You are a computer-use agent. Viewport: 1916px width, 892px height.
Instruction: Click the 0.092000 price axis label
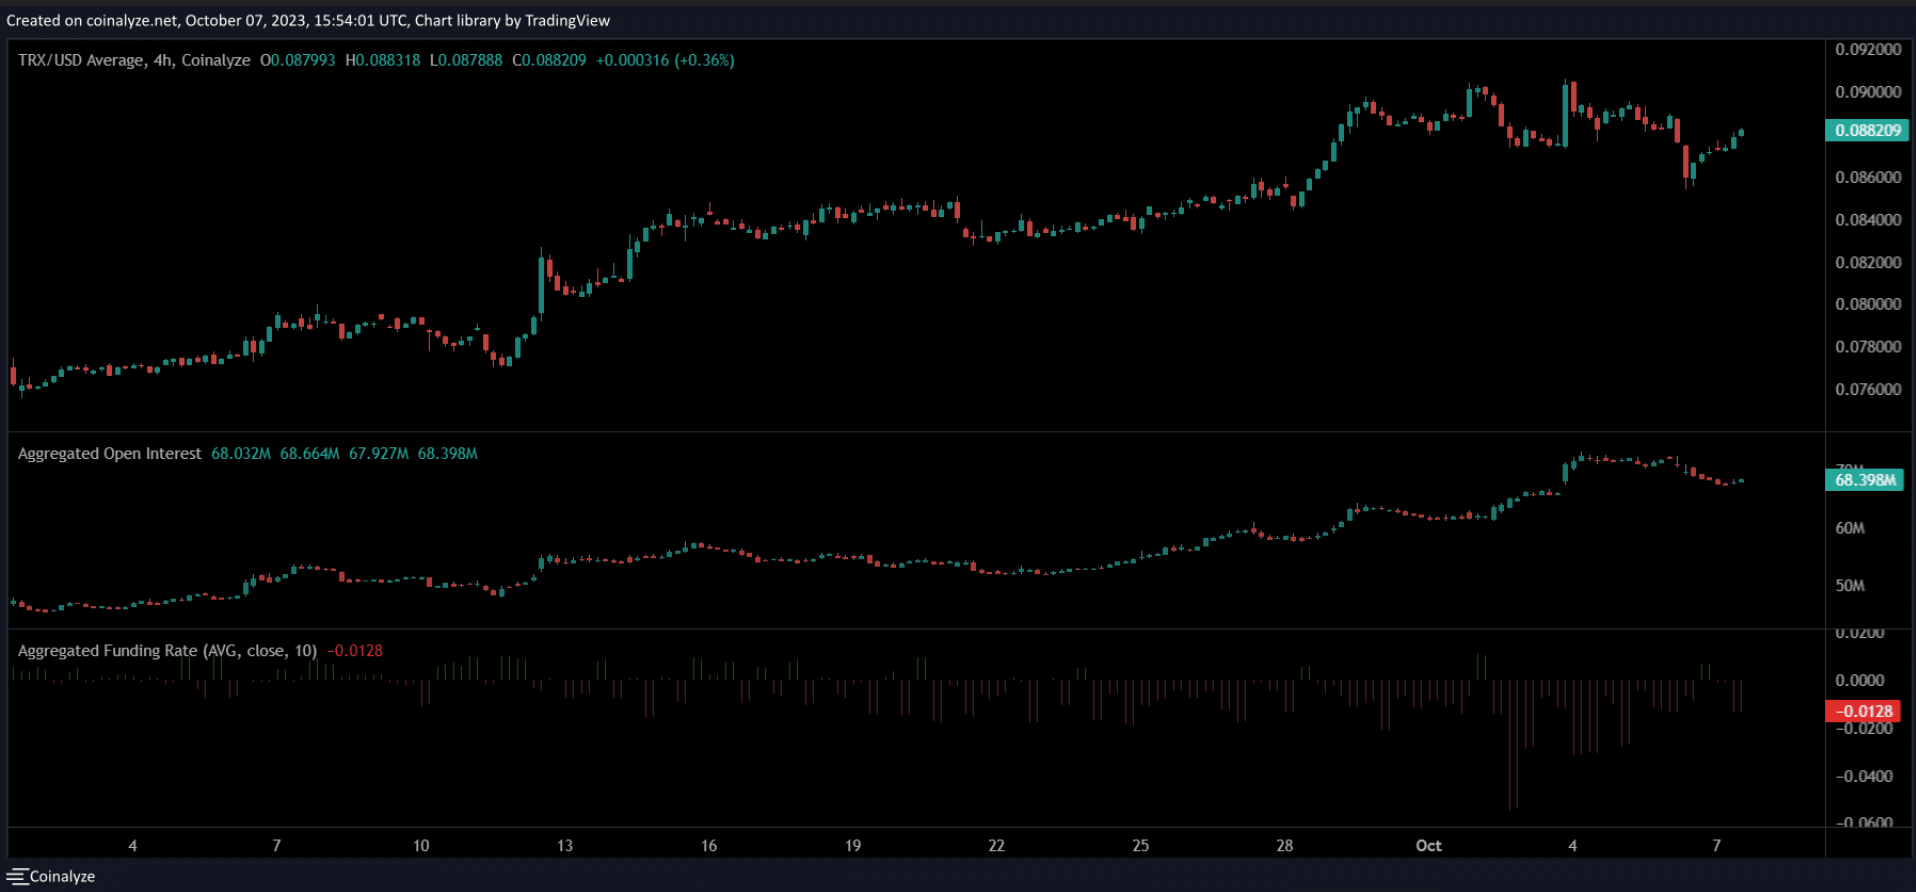(x=1868, y=49)
